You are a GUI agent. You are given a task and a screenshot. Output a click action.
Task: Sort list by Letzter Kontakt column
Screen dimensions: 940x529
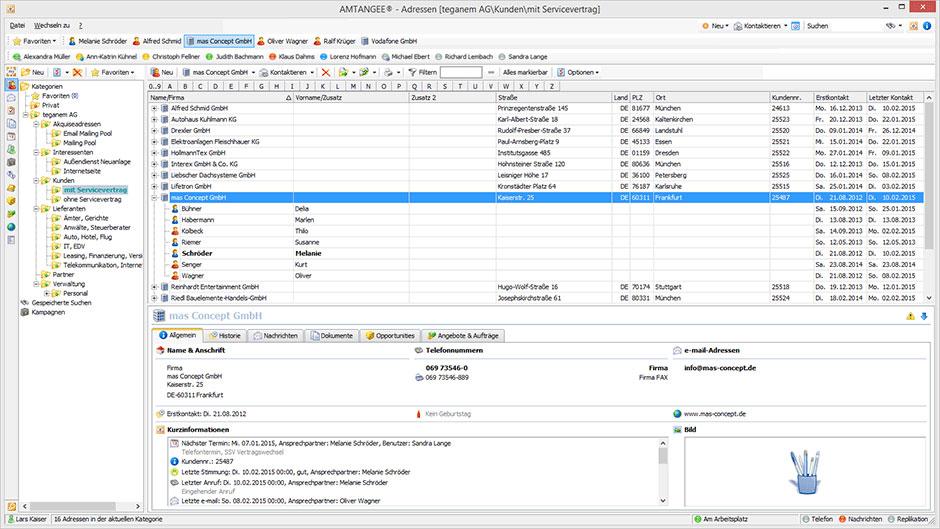894,97
